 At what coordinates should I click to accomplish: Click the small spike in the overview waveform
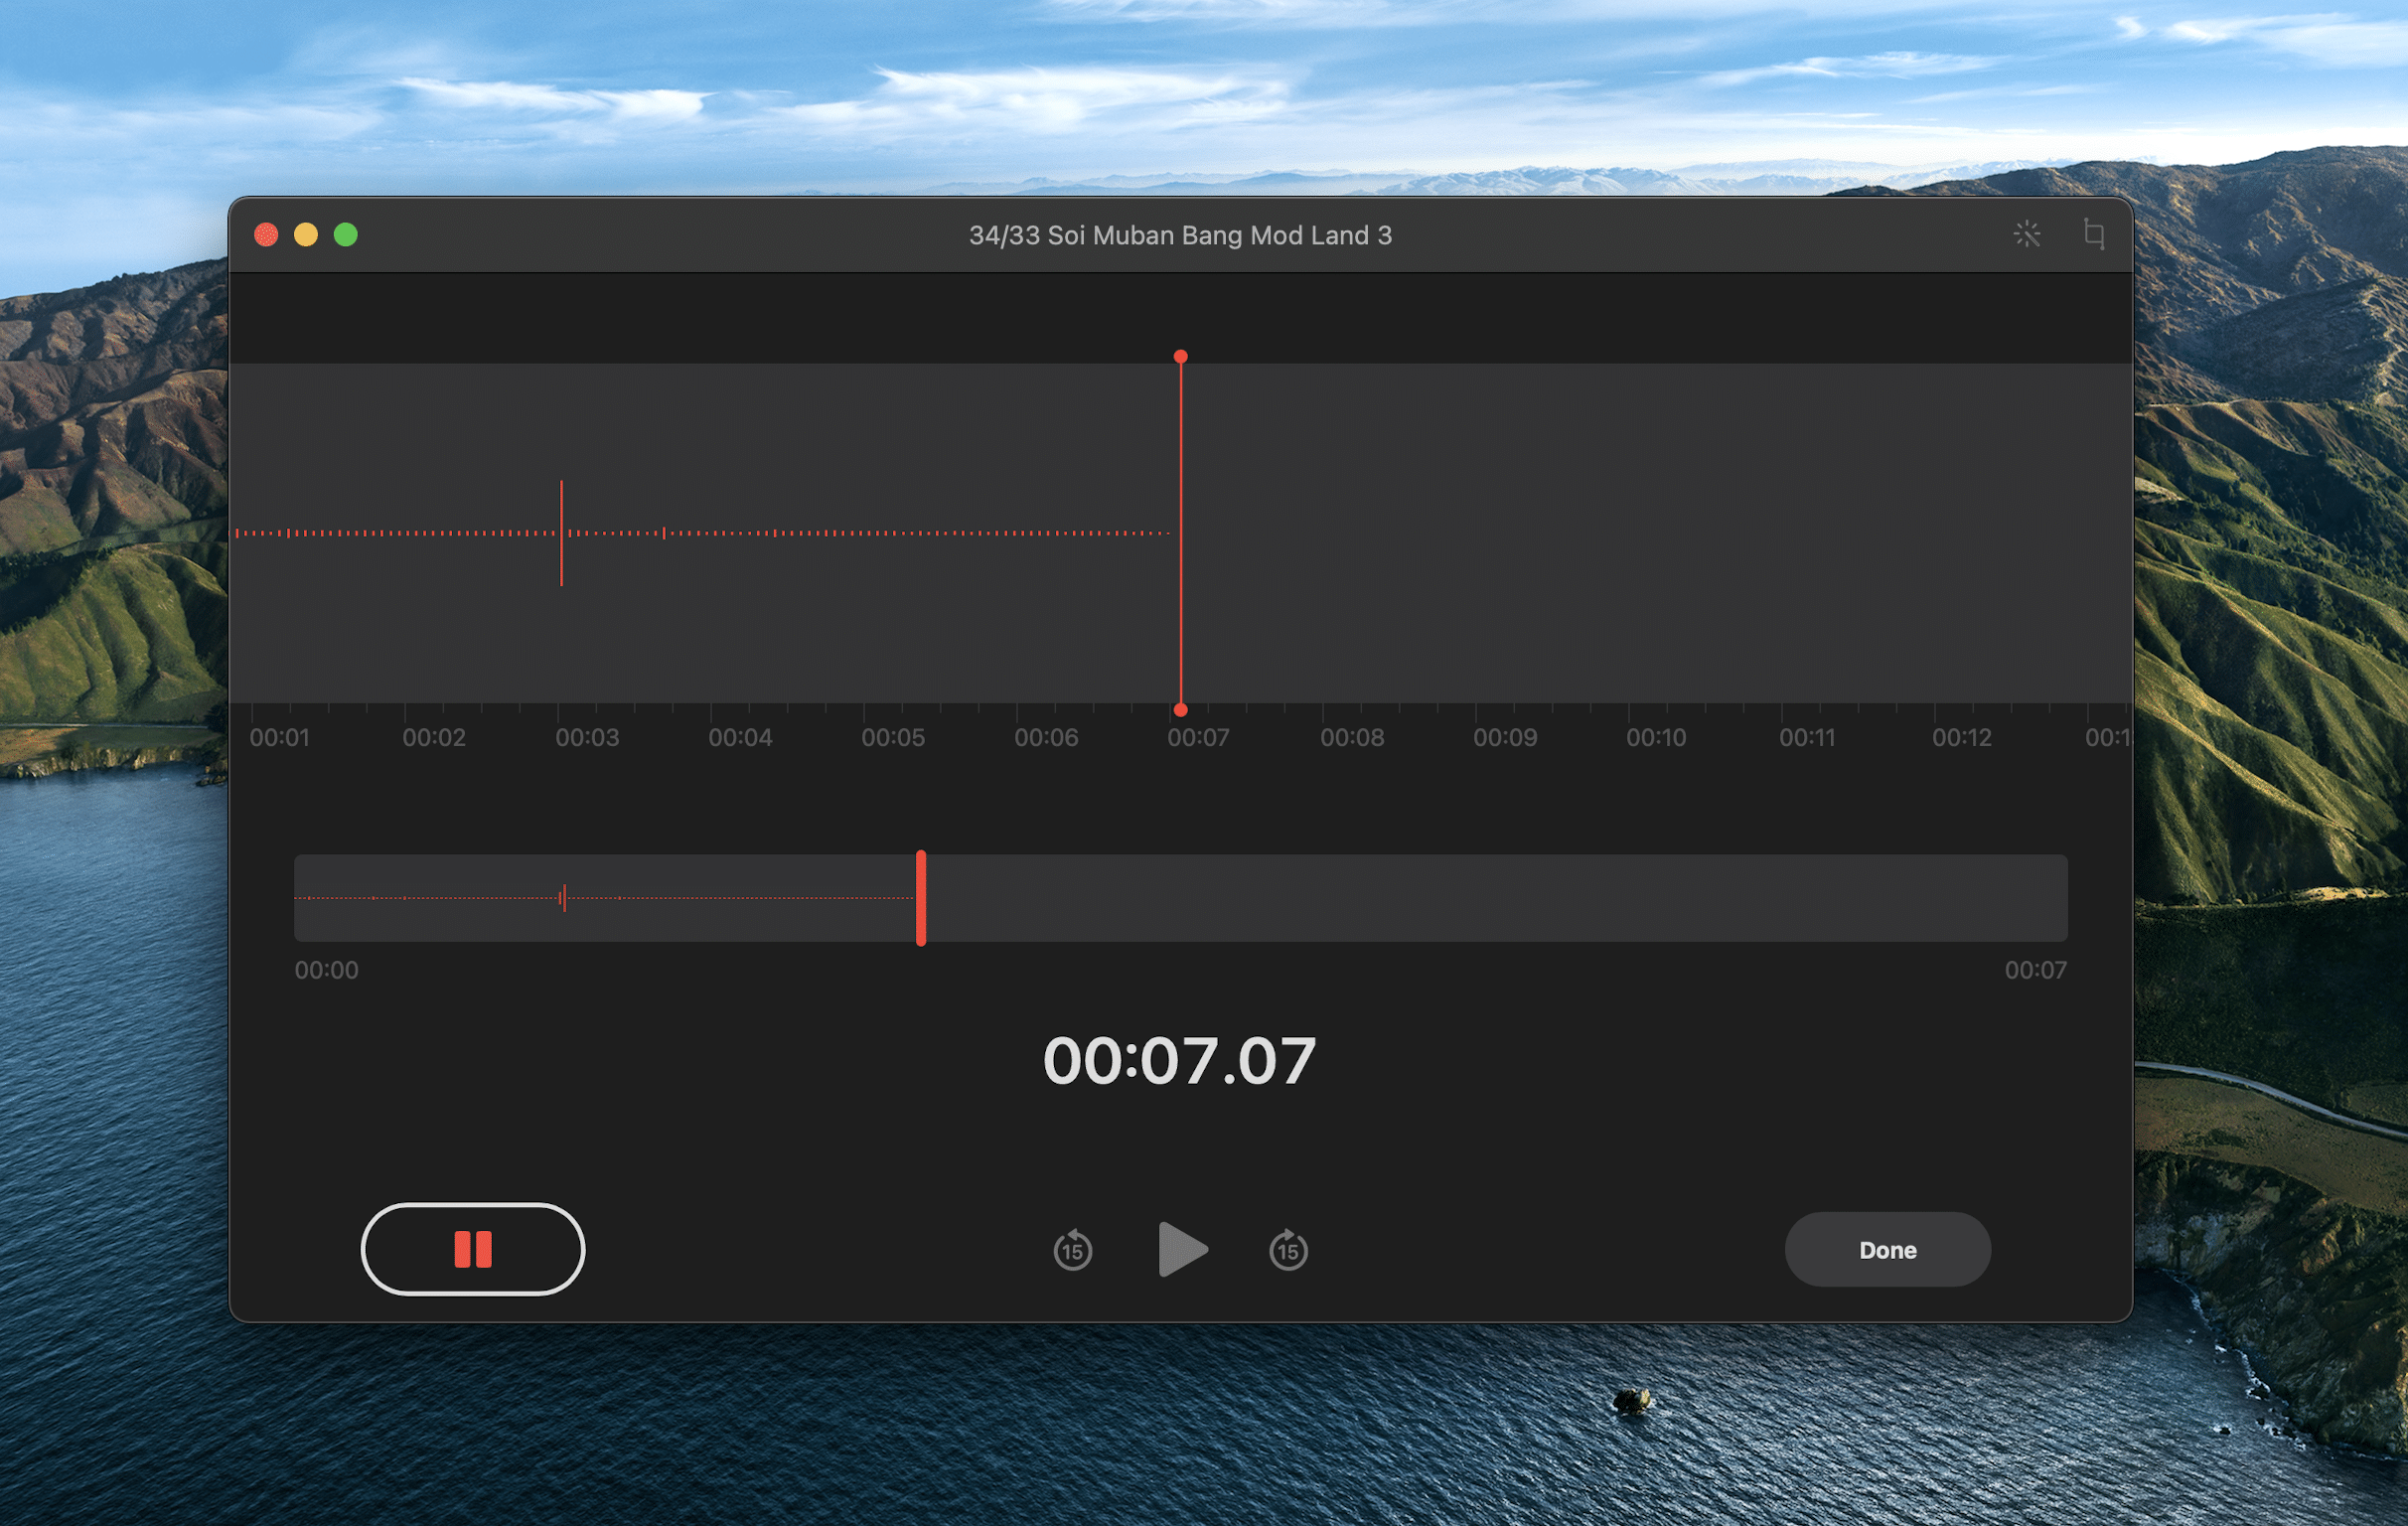tap(564, 898)
